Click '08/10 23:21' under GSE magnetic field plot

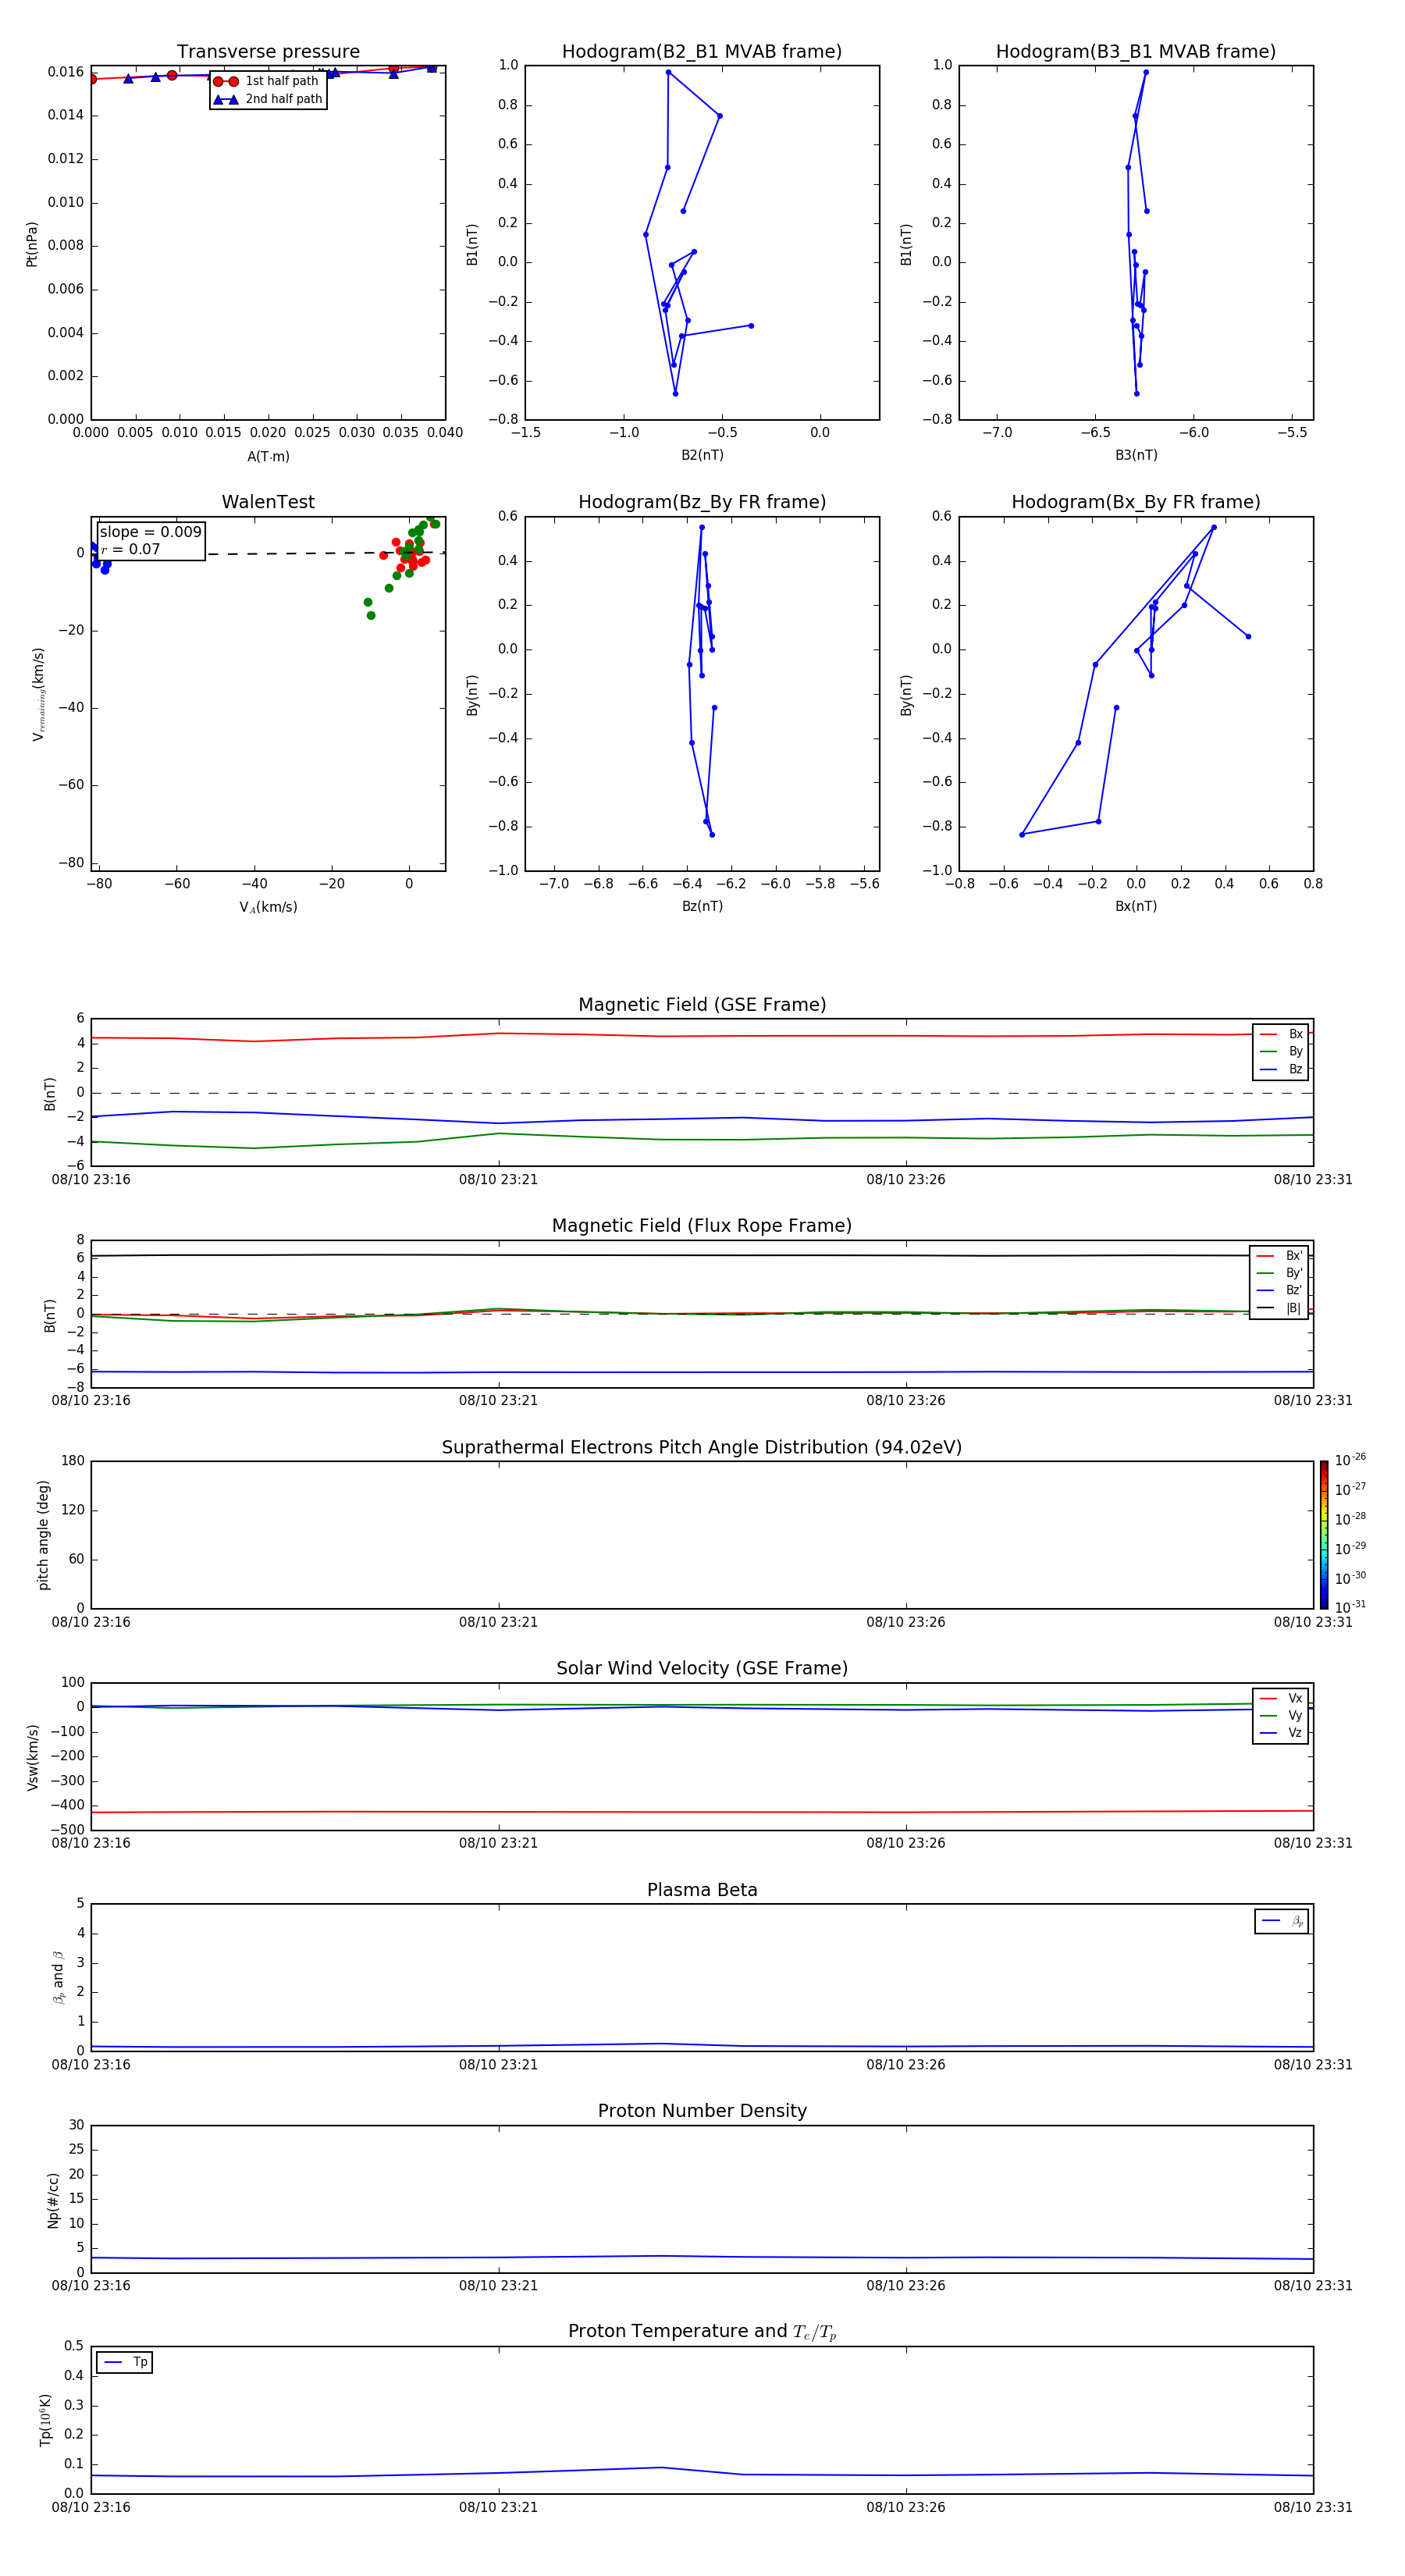pyautogui.click(x=498, y=1180)
